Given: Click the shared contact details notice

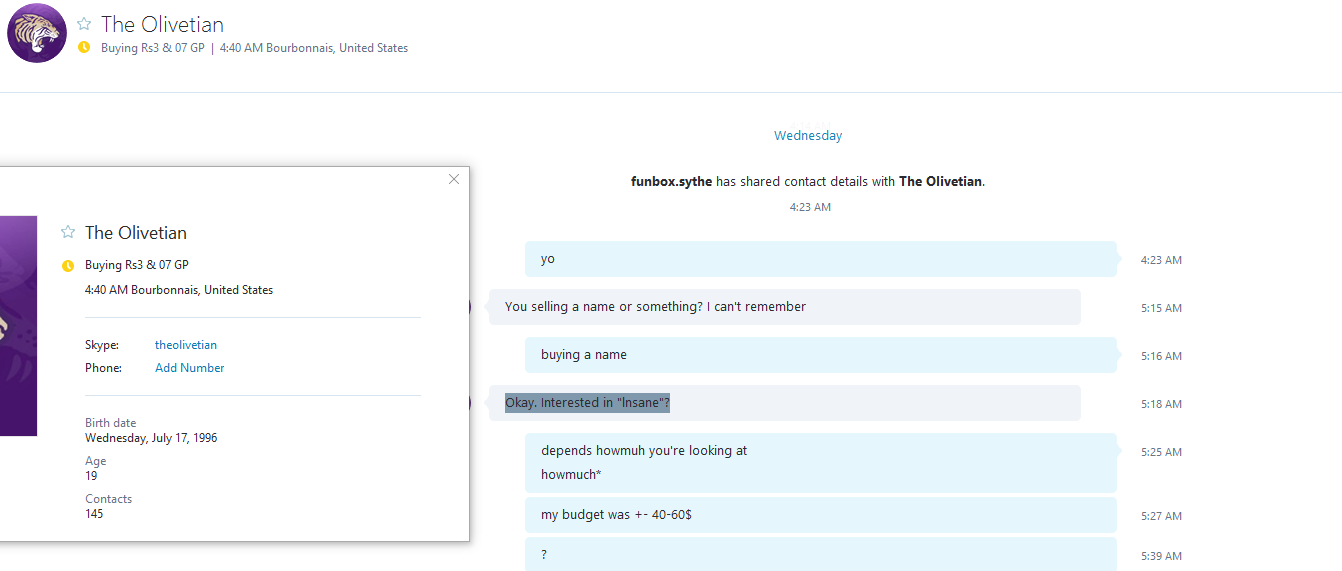Looking at the screenshot, I should (x=808, y=182).
